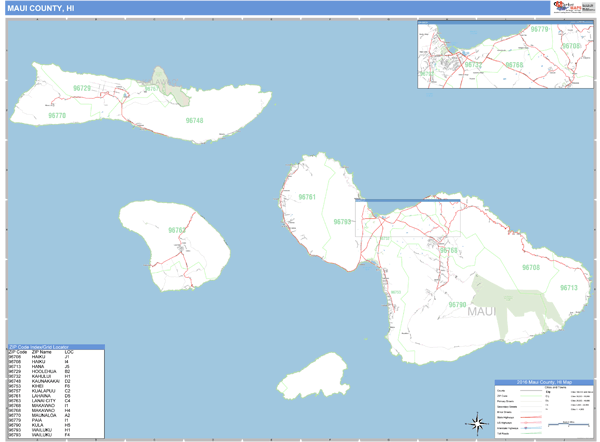The image size is (600, 442).
Task: Select the 96708 HAIKU I4 index row
Action: click(x=41, y=362)
